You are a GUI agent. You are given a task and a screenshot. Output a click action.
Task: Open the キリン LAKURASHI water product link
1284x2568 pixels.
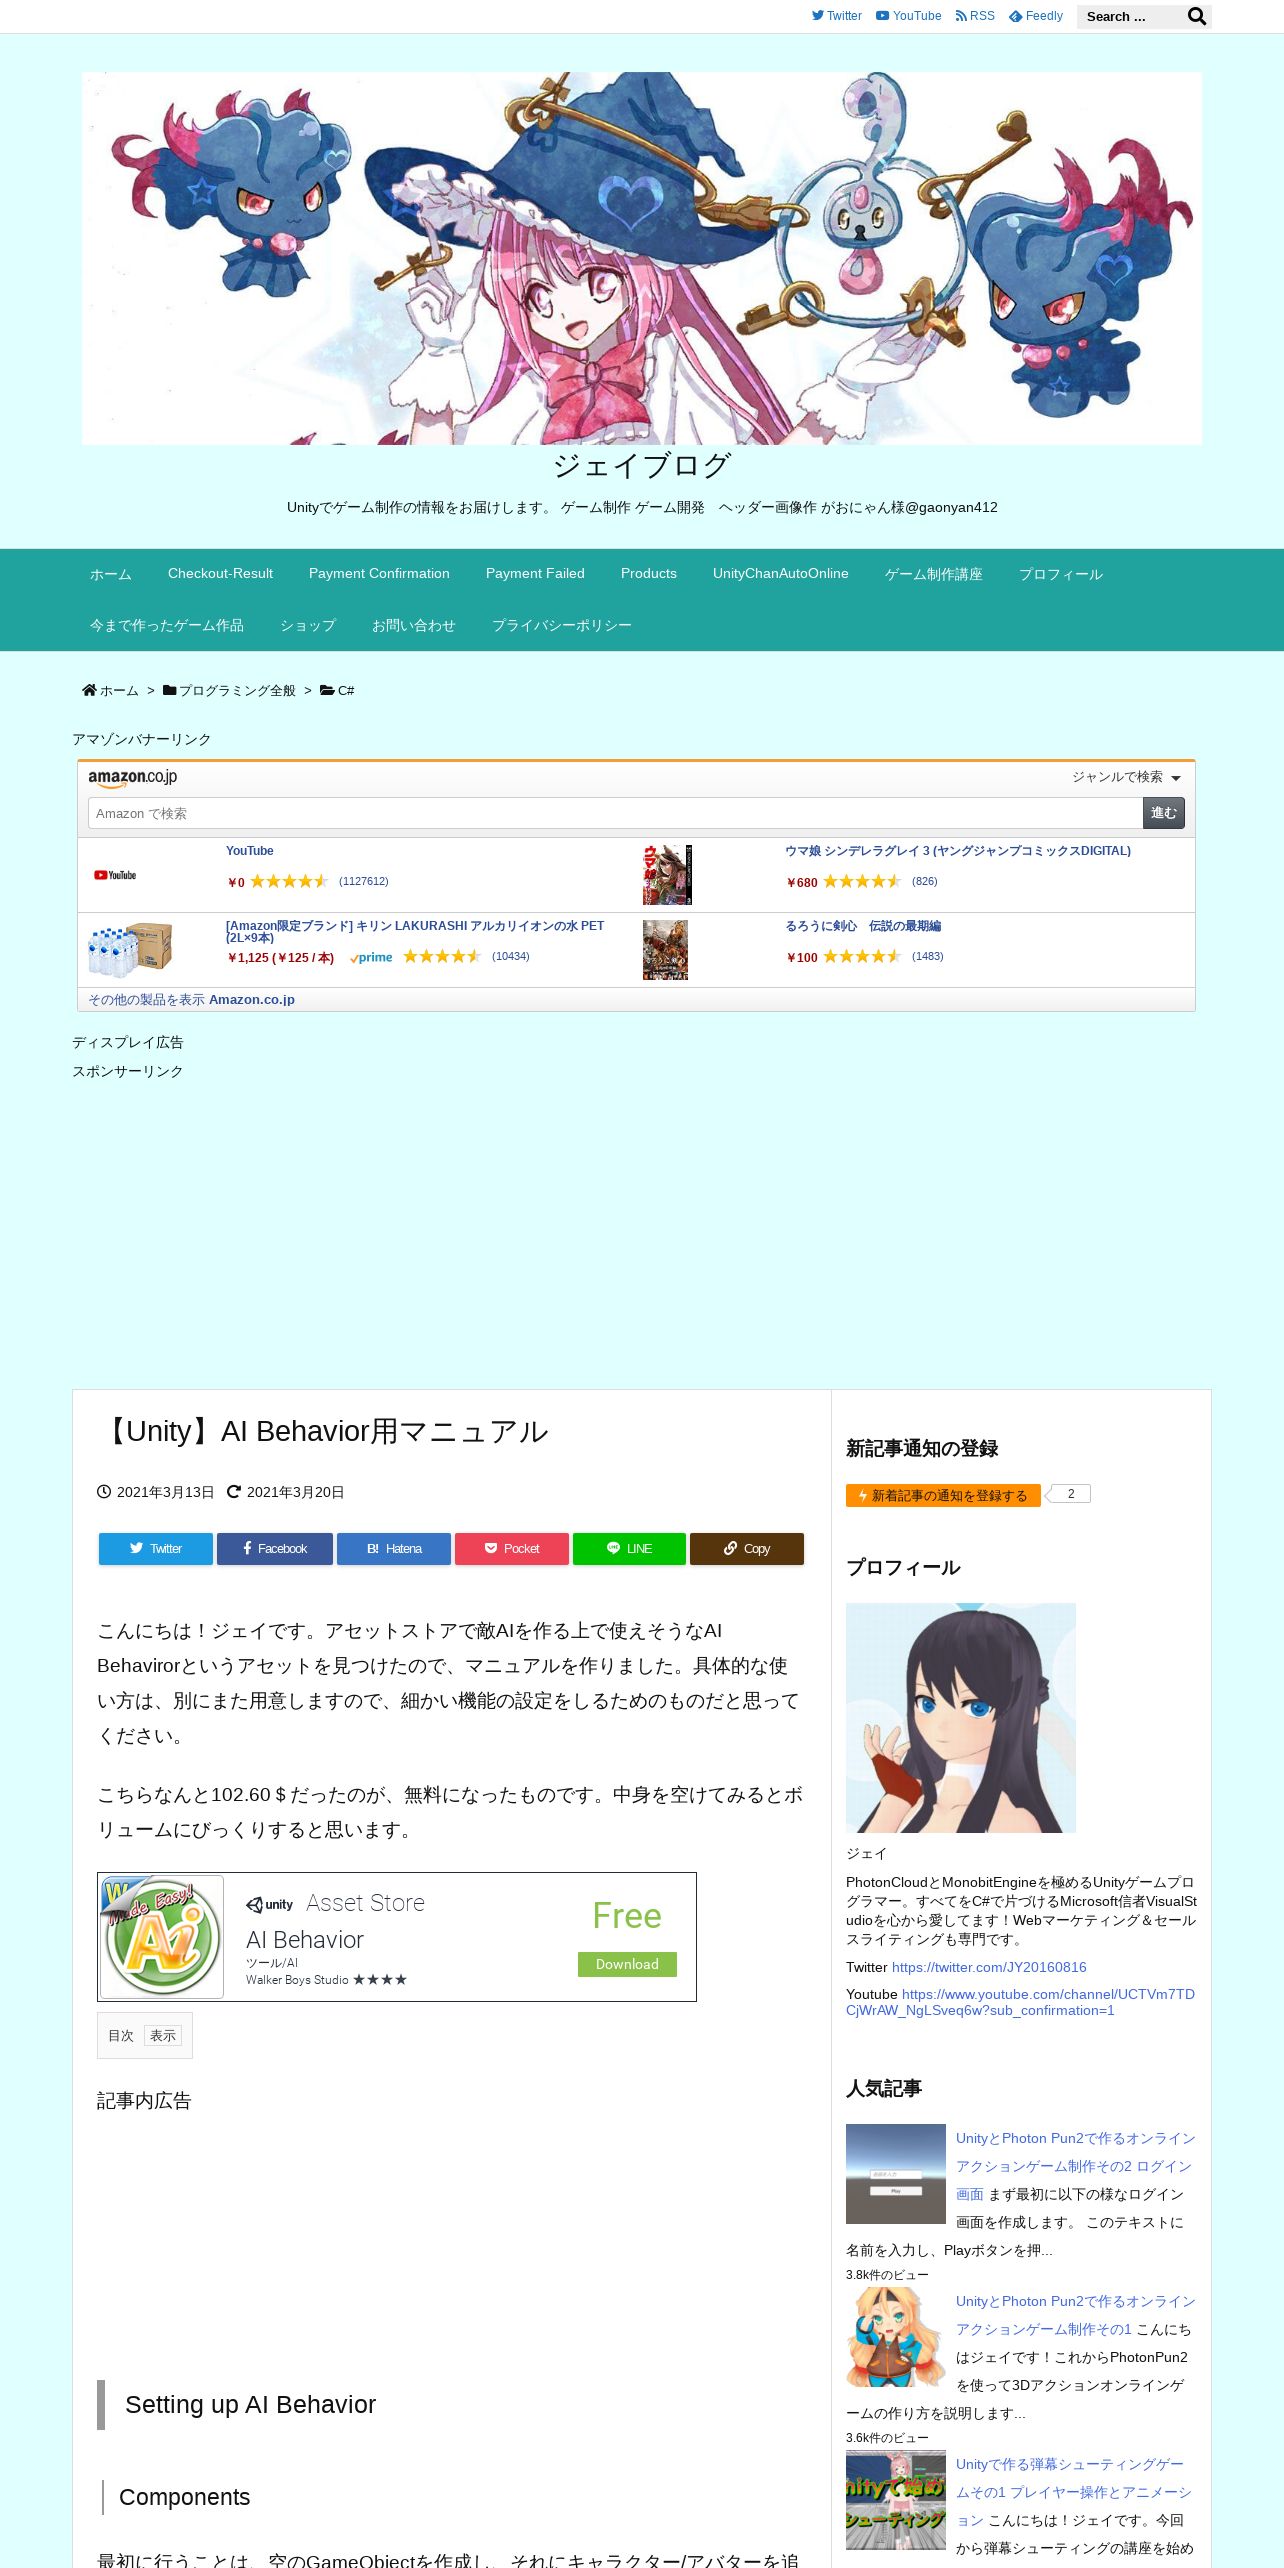click(x=415, y=931)
